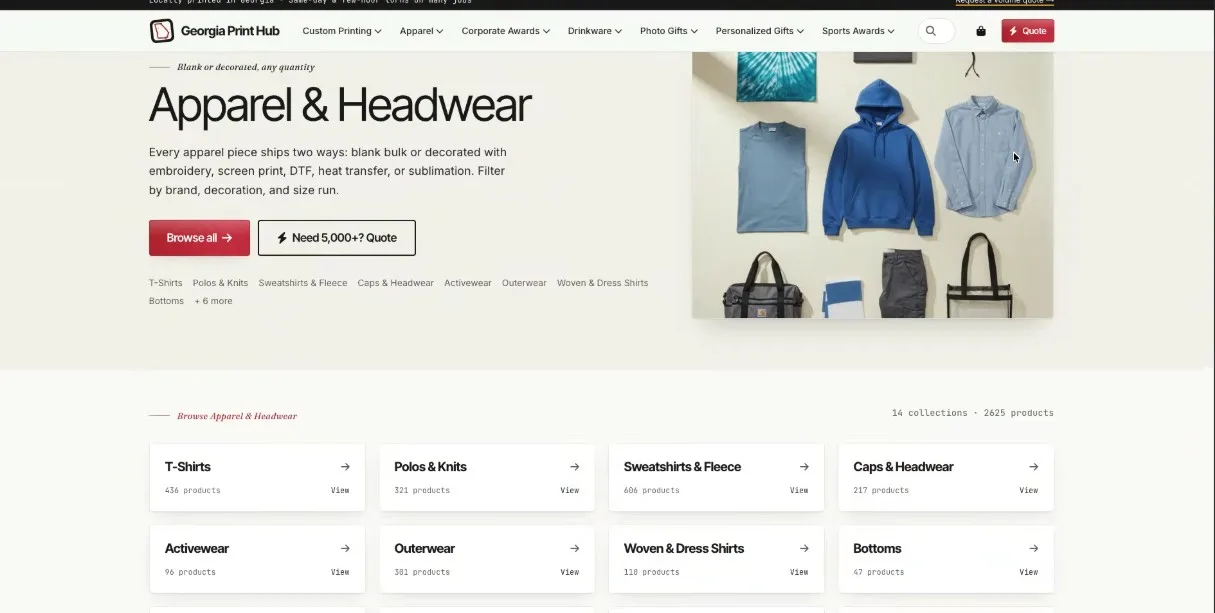Show the '+ 6 more' categories
This screenshot has width=1215, height=613.
click(213, 301)
